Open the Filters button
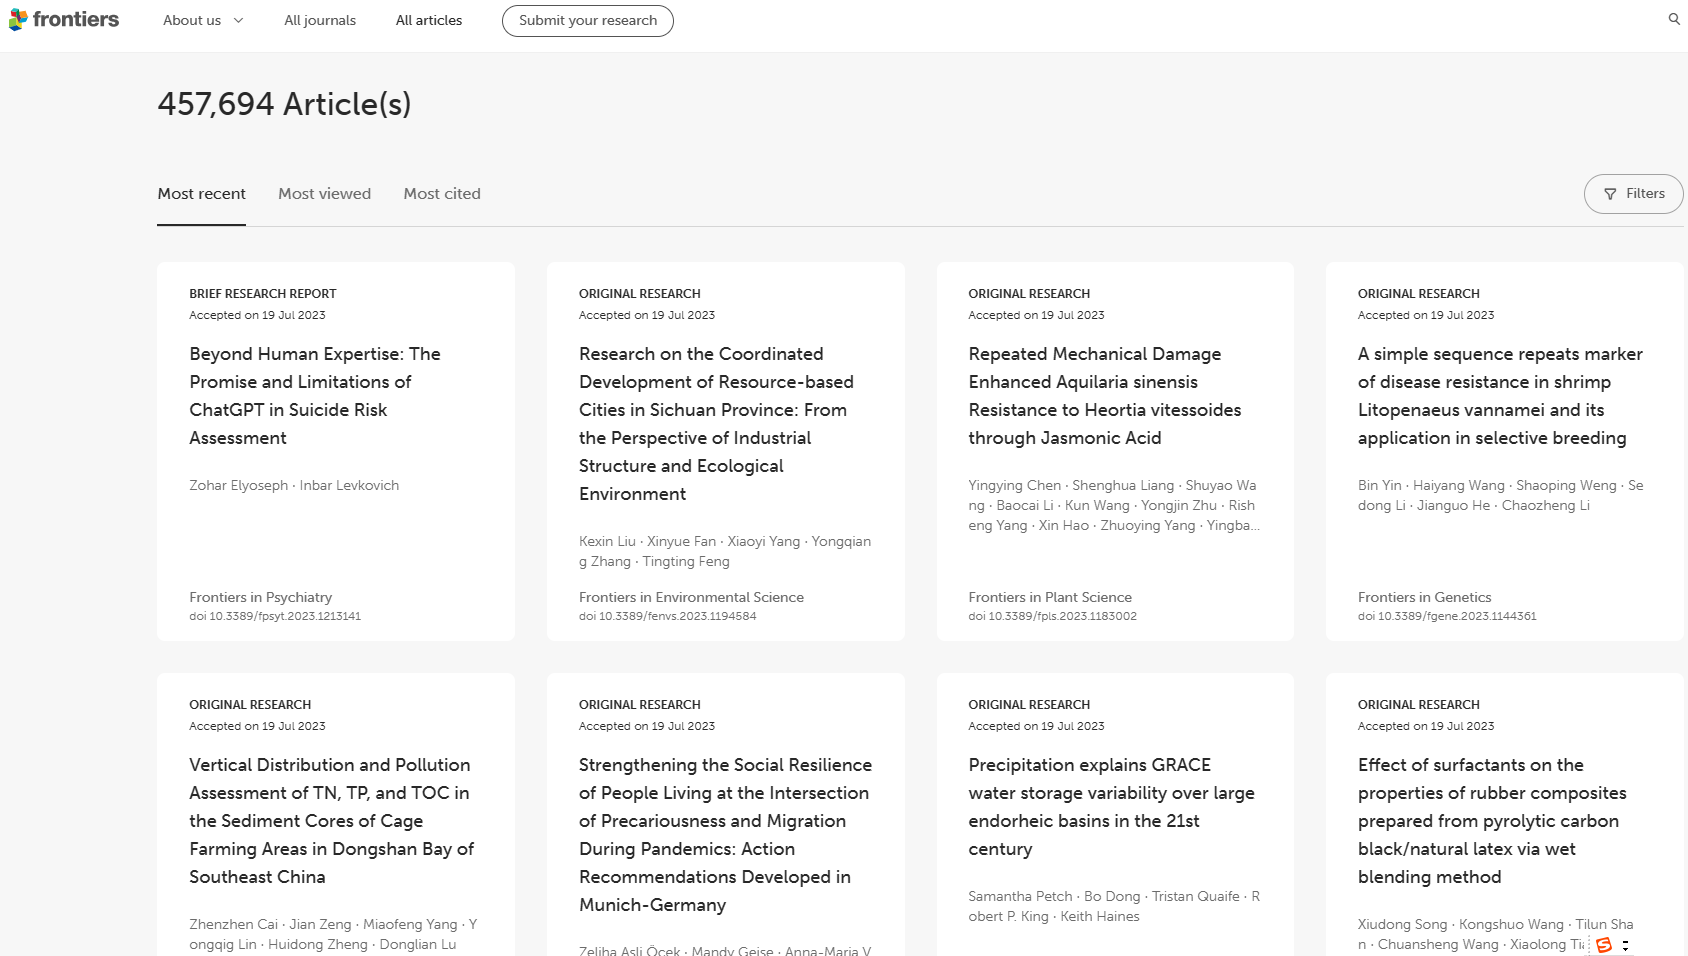This screenshot has width=1688, height=956. (1634, 194)
